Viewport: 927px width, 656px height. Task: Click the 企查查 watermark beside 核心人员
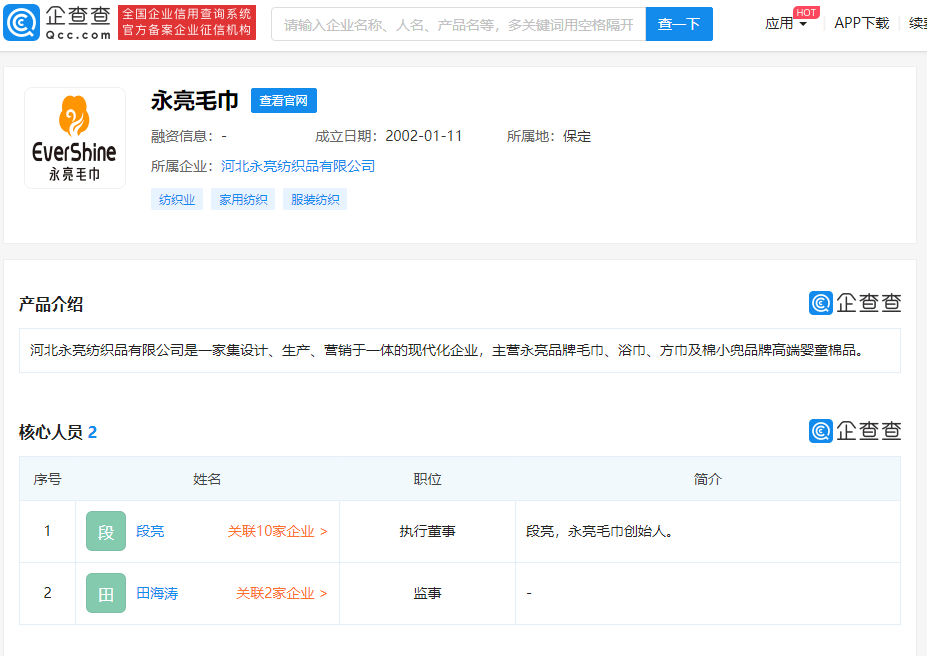tap(856, 431)
